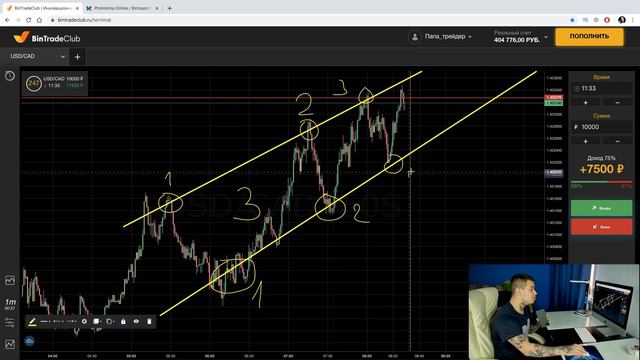Open trade history clock icon in sidebar
The width and height of the screenshot is (640, 360).
point(10,76)
